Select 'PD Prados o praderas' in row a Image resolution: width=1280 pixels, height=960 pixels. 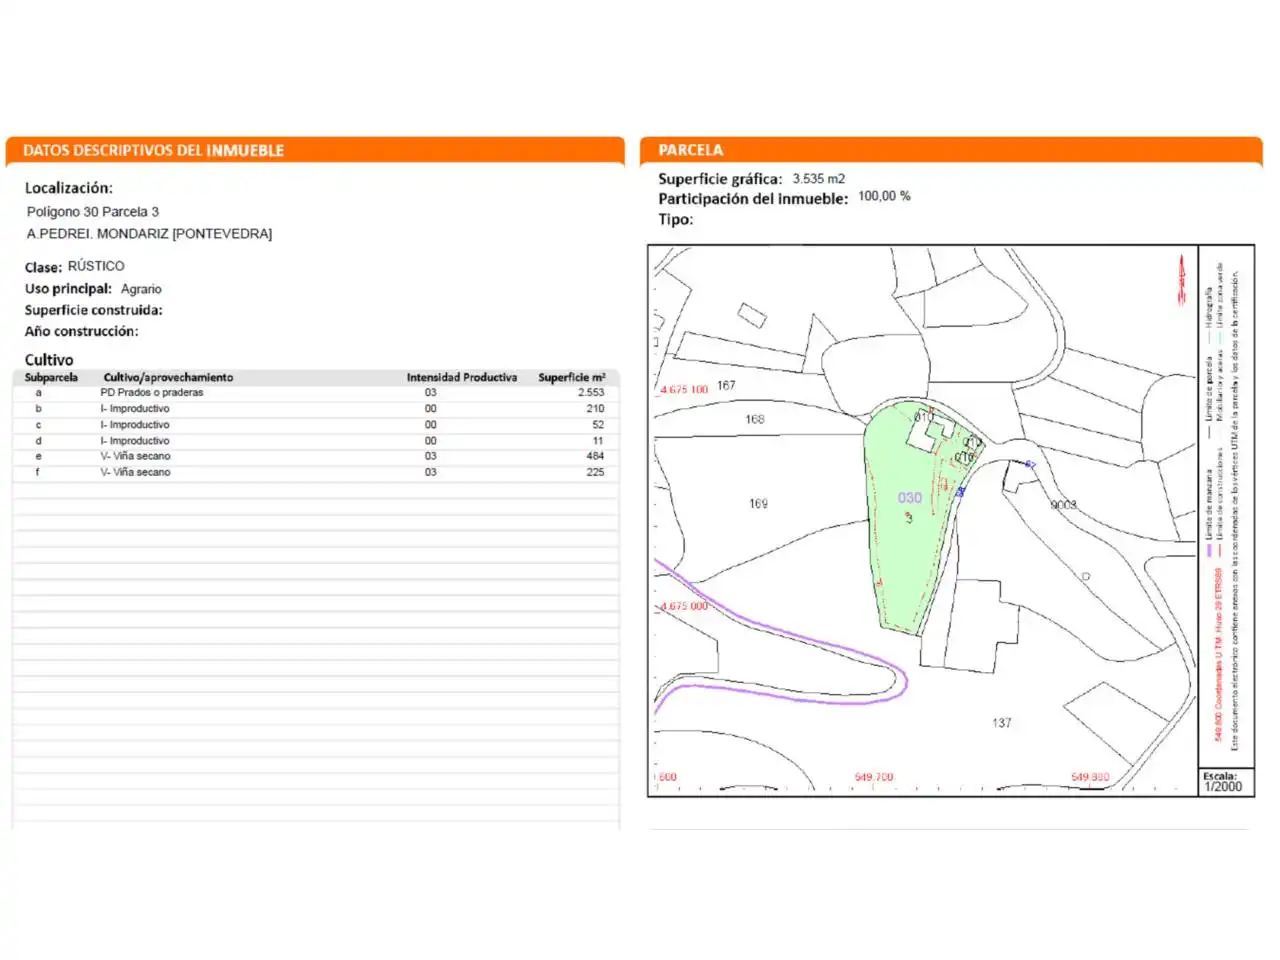pyautogui.click(x=152, y=393)
